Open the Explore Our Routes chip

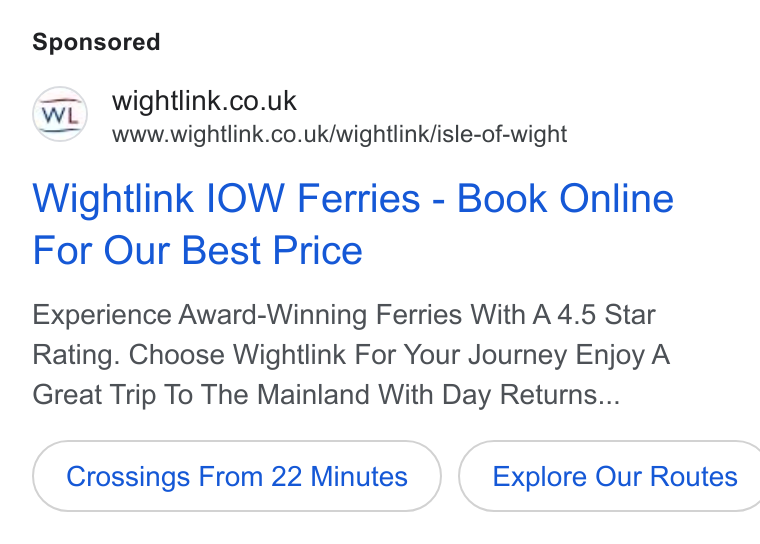[610, 476]
